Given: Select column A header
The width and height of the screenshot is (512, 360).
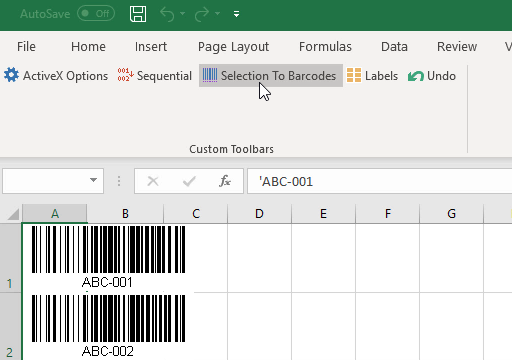Looking at the screenshot, I should point(55,214).
